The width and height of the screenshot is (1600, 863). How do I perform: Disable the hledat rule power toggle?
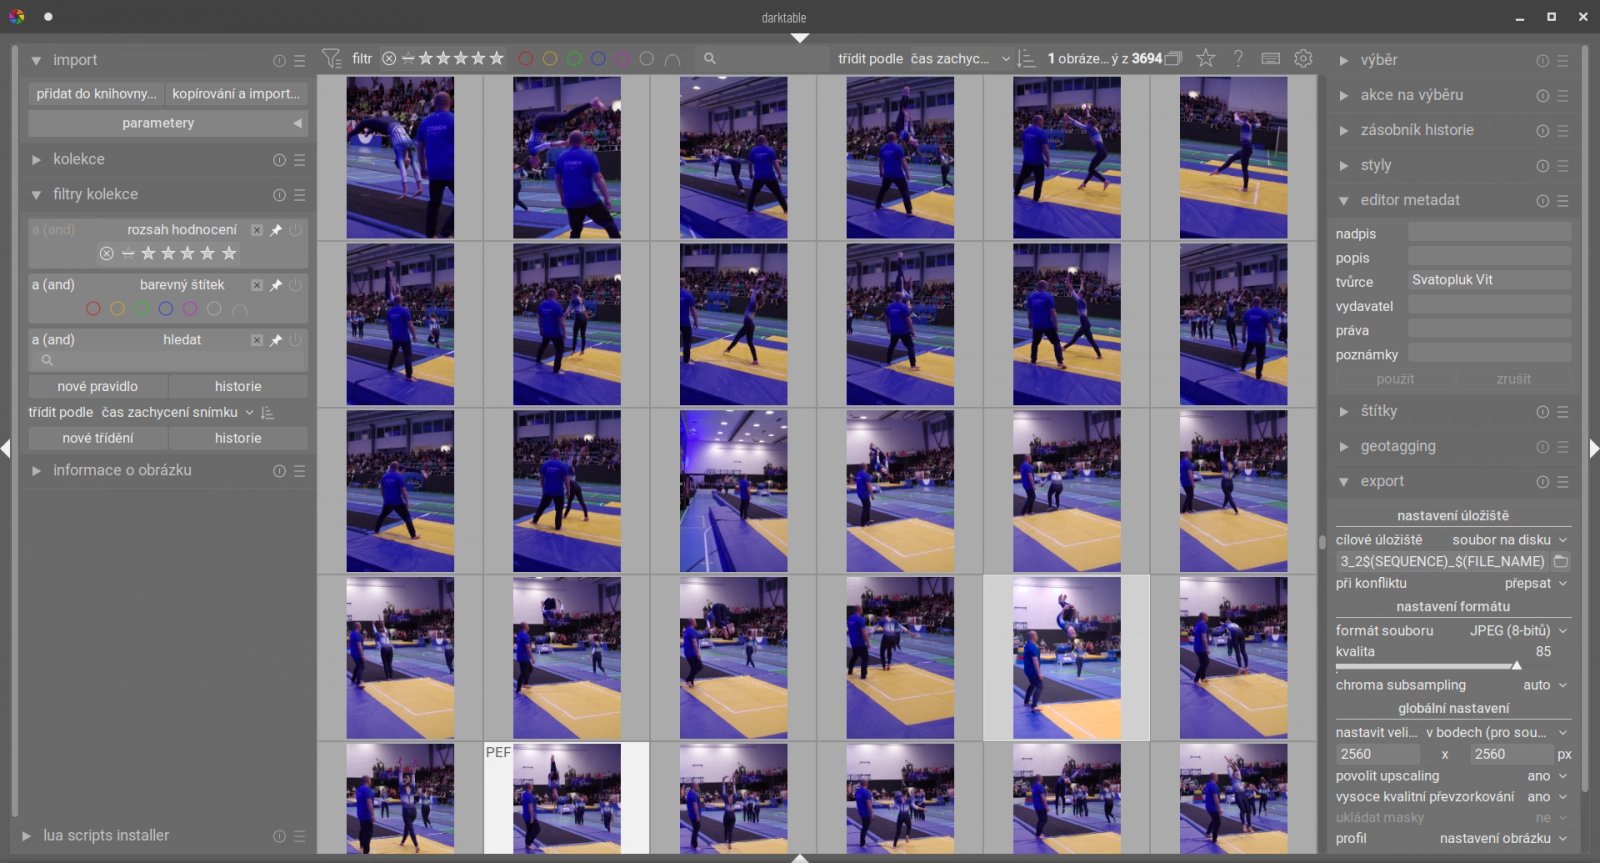coord(295,340)
